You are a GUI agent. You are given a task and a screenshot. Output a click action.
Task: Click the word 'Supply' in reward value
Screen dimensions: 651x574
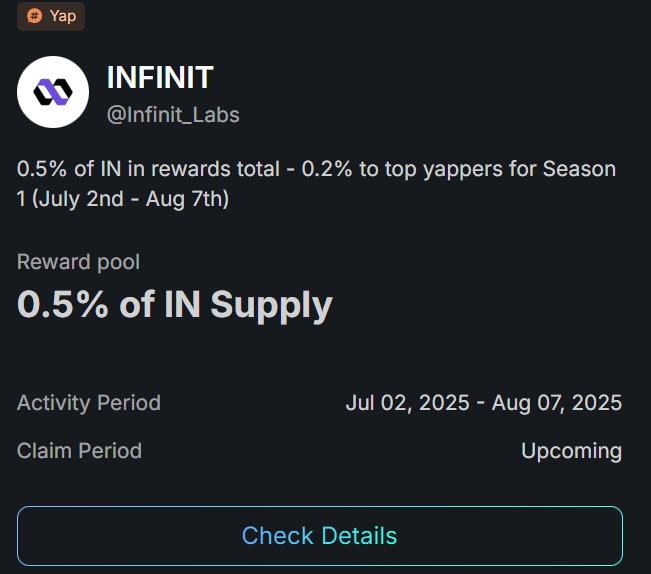[272, 307]
